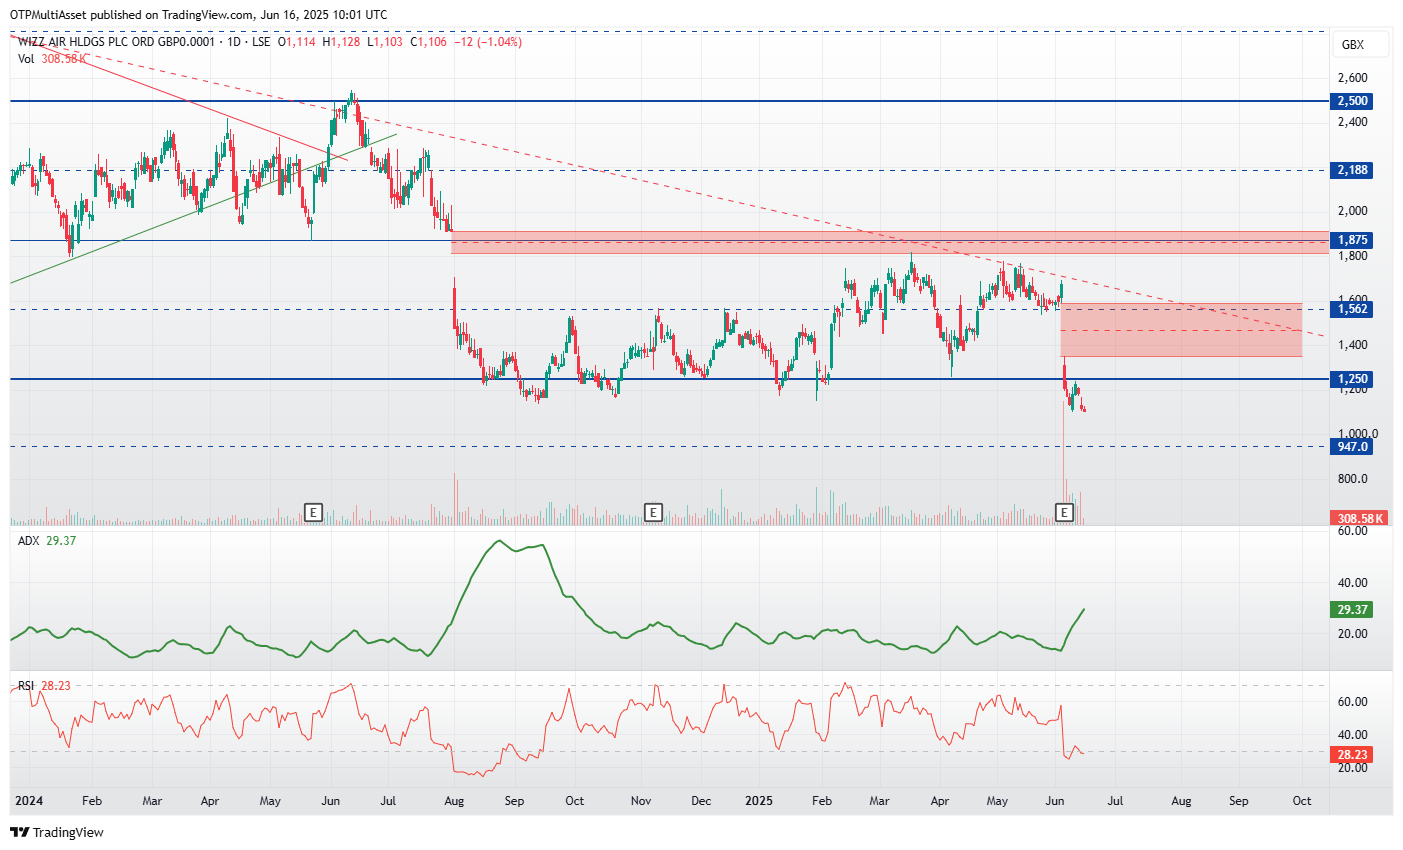The image size is (1403, 850).
Task: Click the closing price C1,106 in the legend
Action: point(427,42)
